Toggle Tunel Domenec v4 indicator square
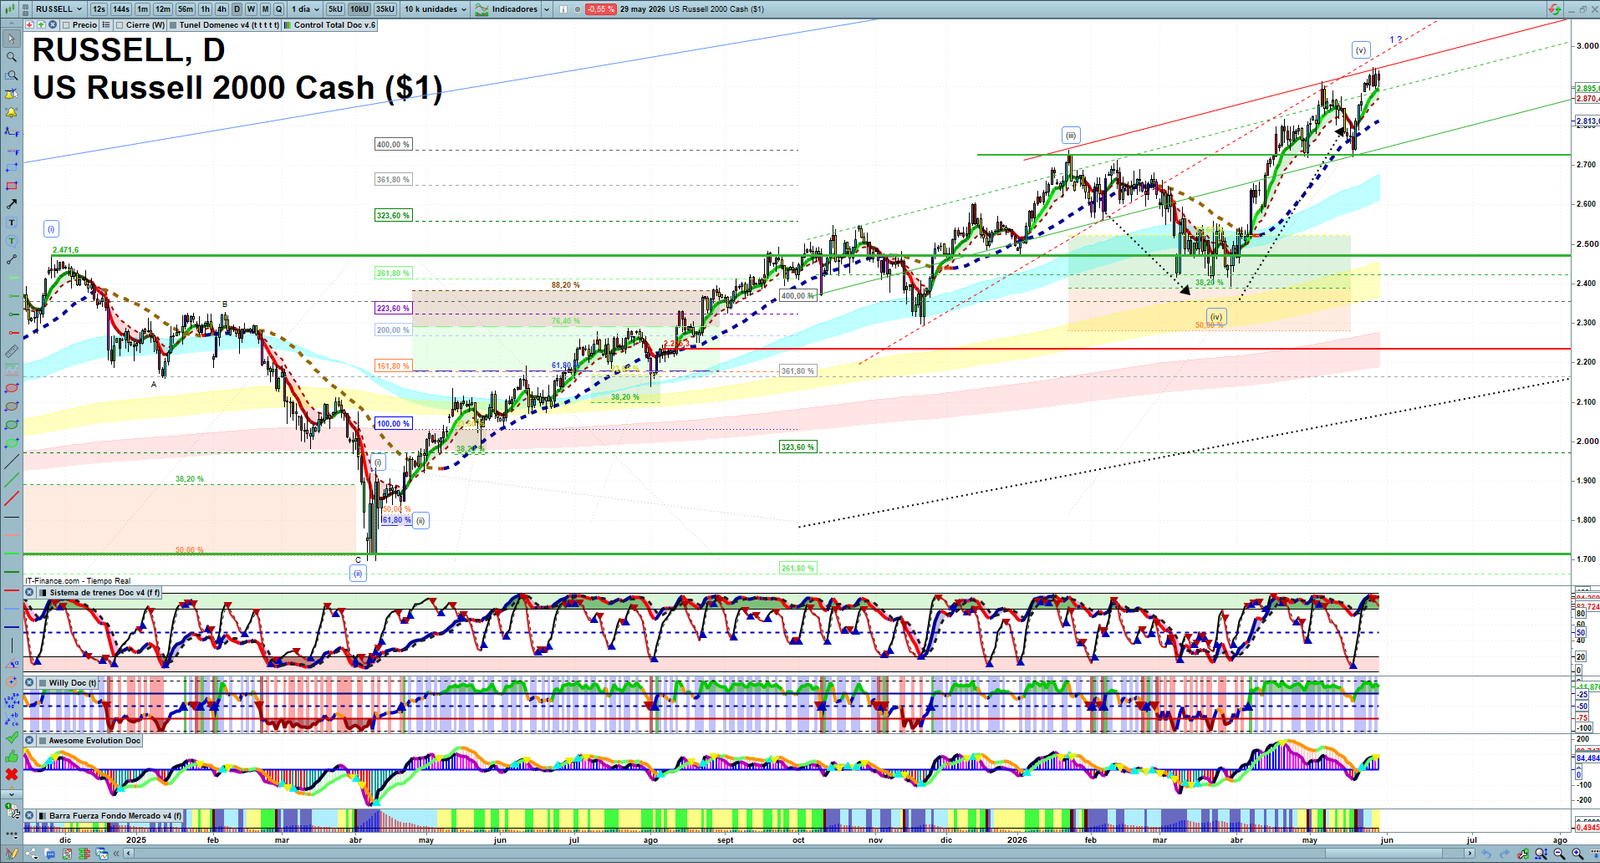1600x863 pixels. point(173,25)
